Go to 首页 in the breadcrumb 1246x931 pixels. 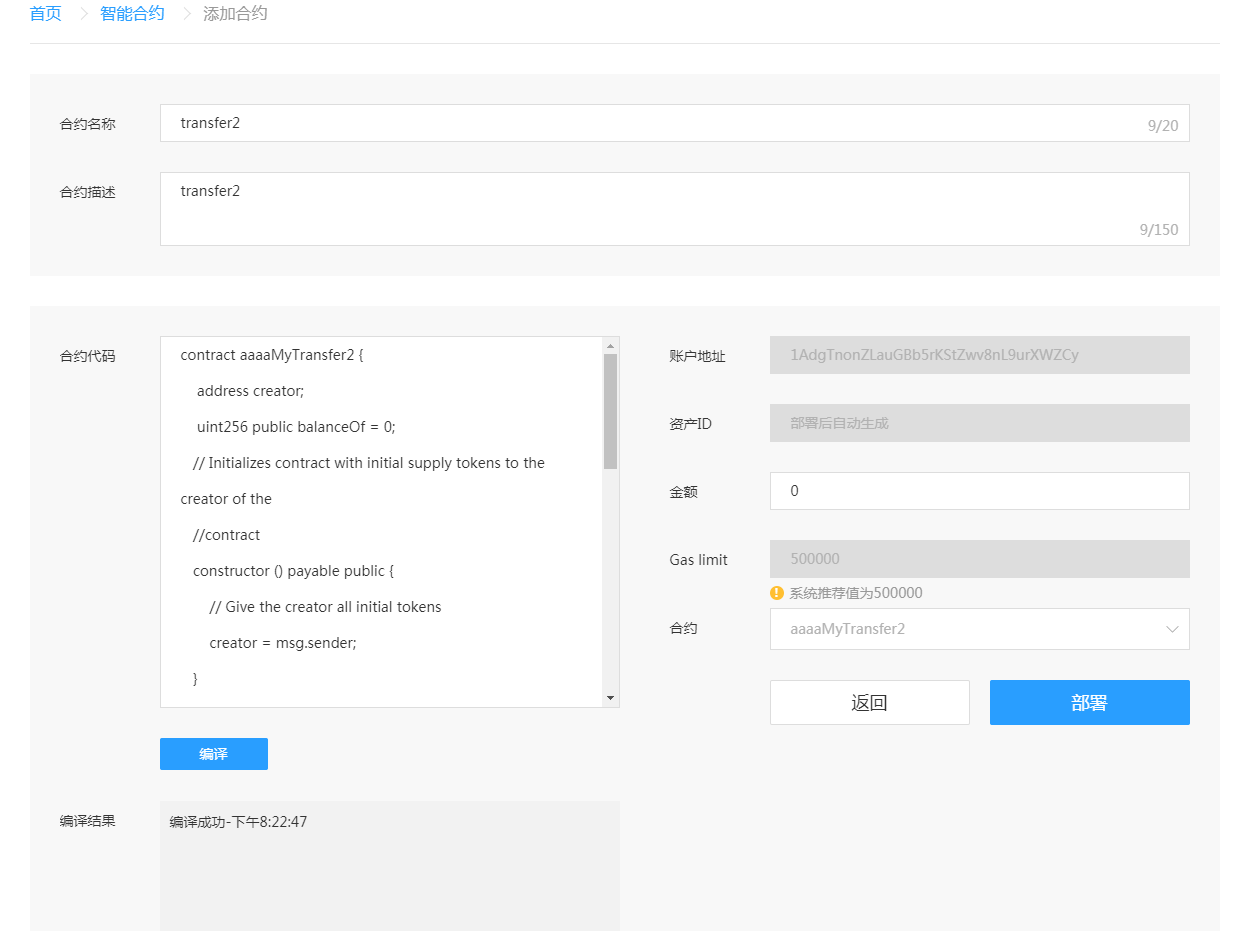click(45, 14)
